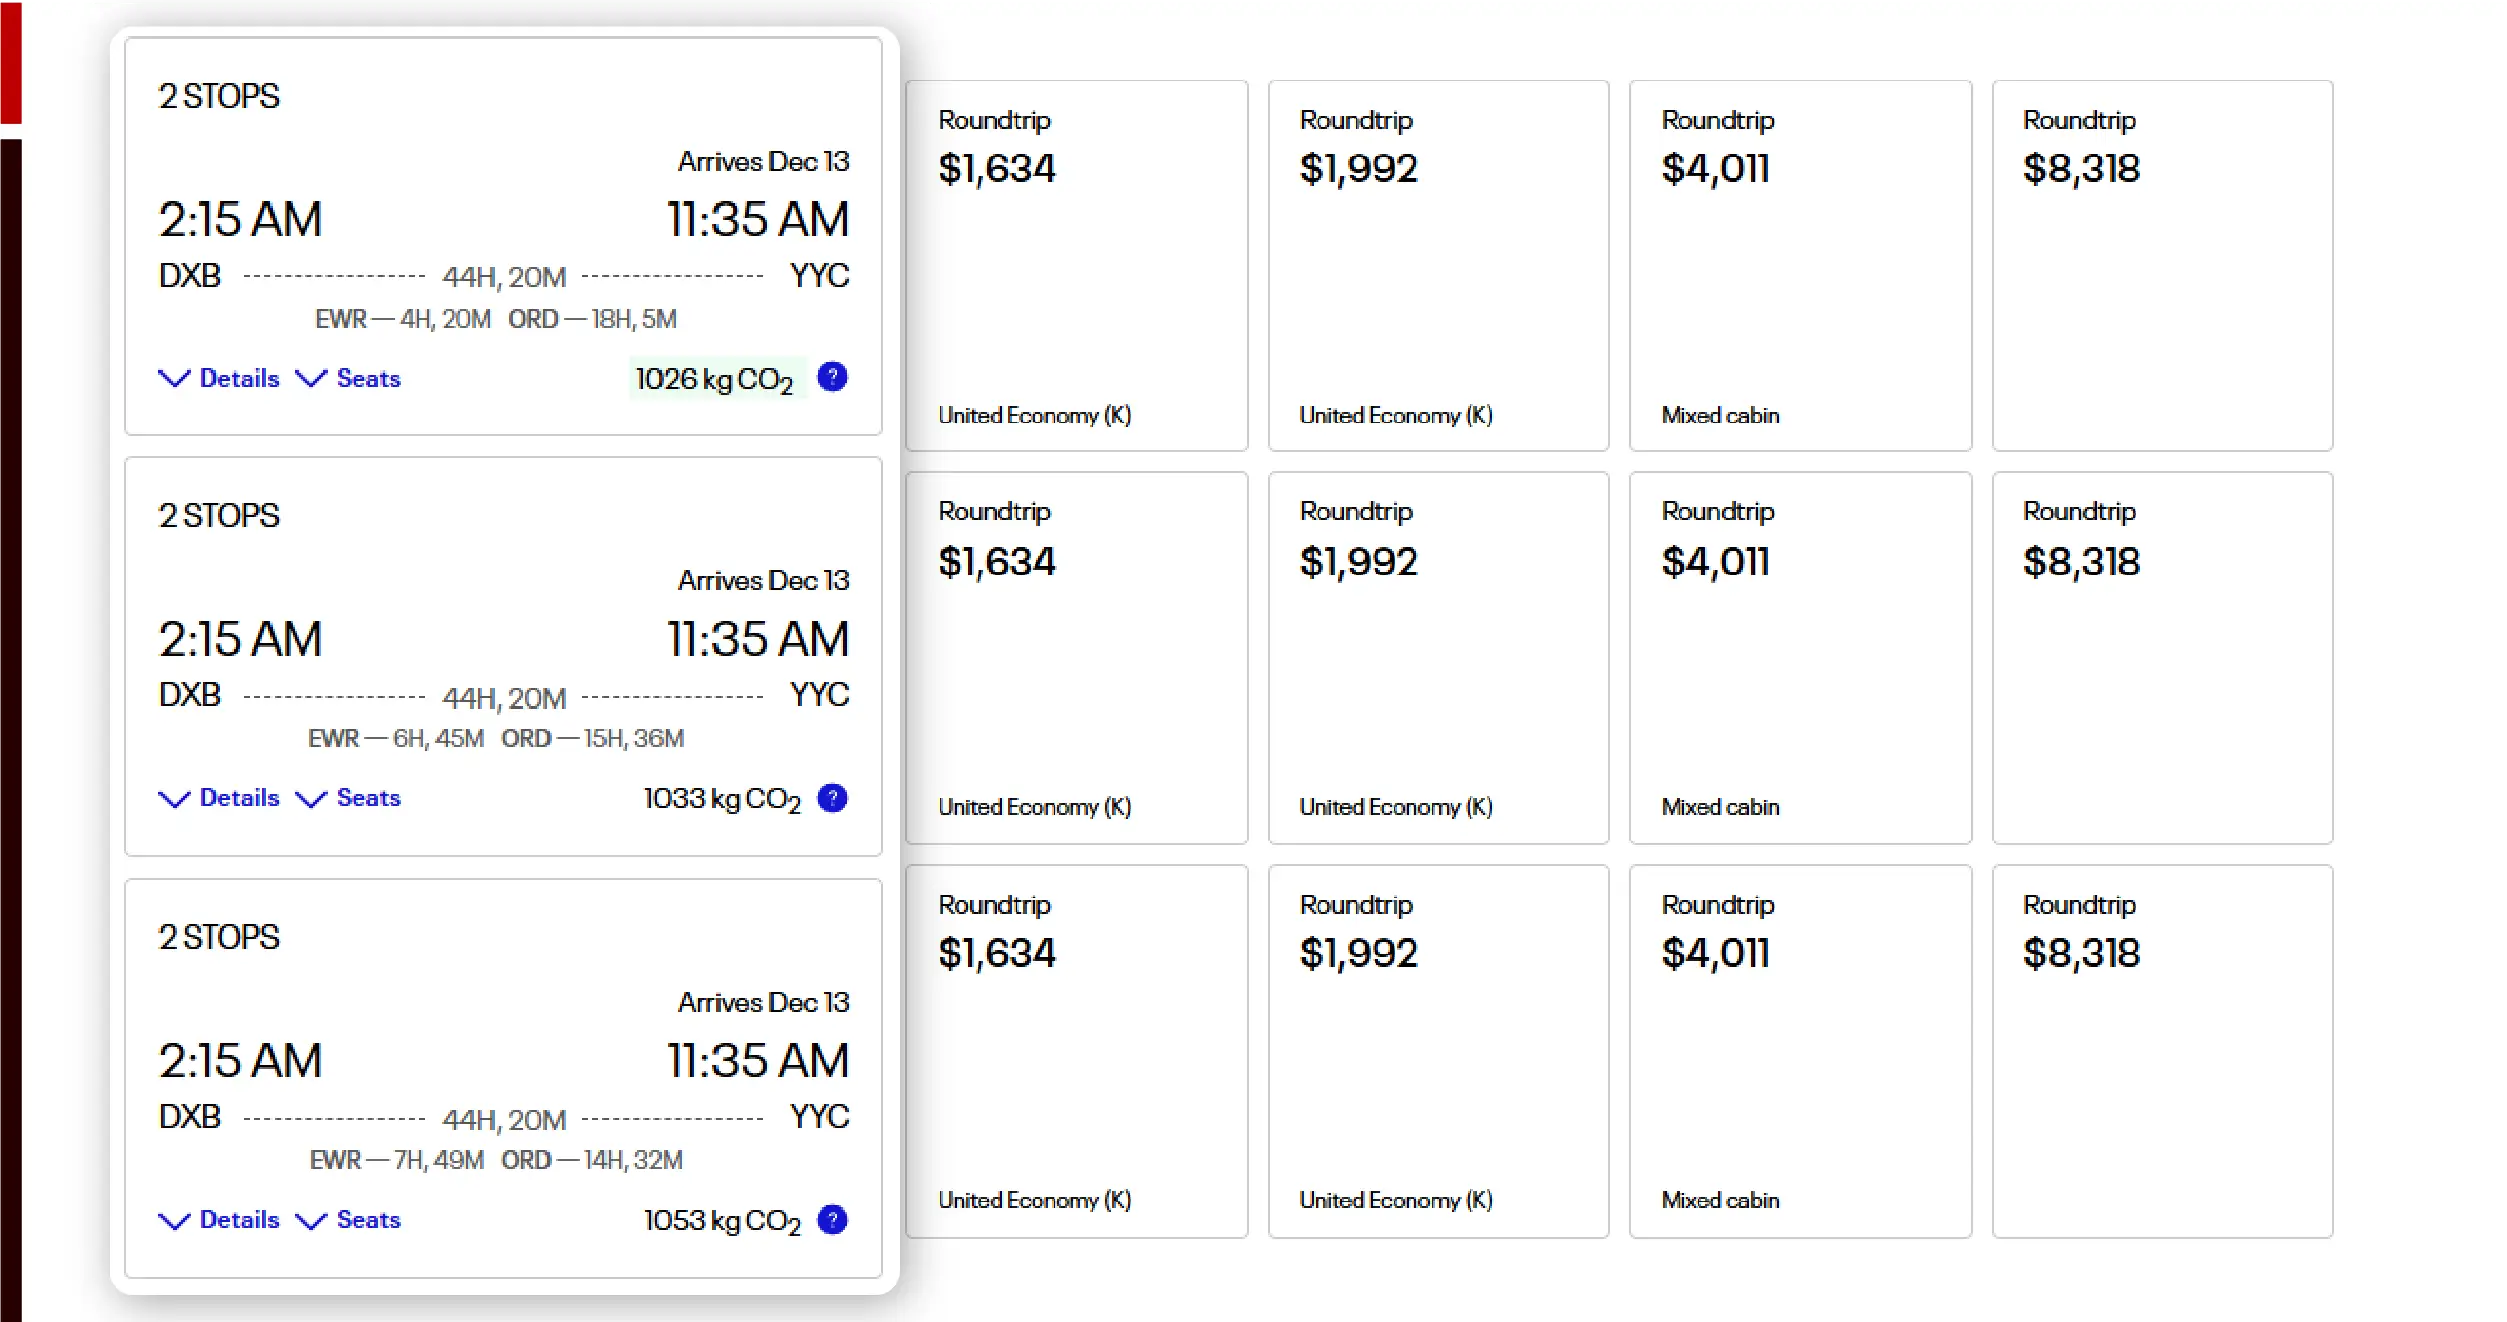Select second flight's $1,634 United Economy fare

[x=1076, y=657]
